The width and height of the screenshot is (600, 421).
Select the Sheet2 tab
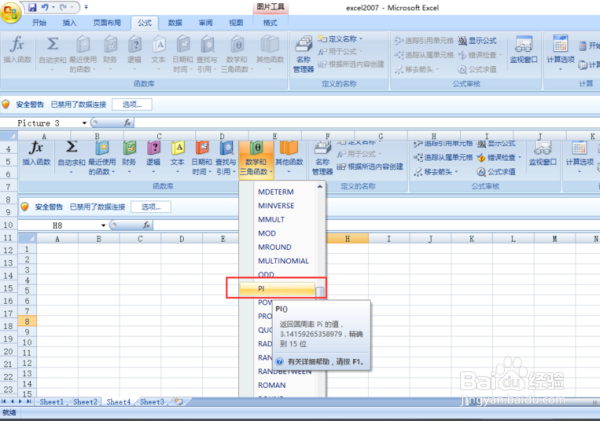[85, 402]
